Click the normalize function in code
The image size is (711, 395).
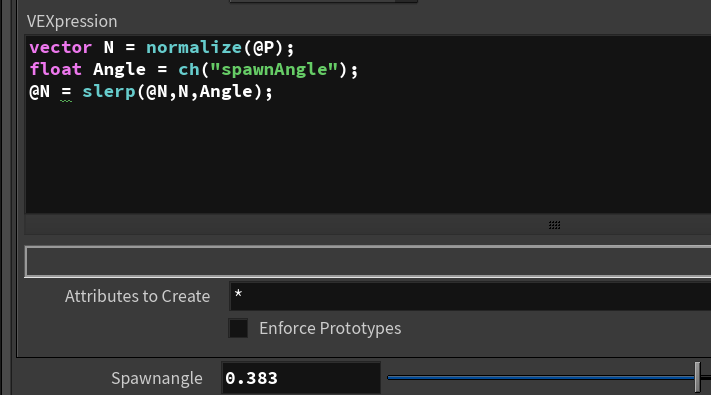coord(194,47)
